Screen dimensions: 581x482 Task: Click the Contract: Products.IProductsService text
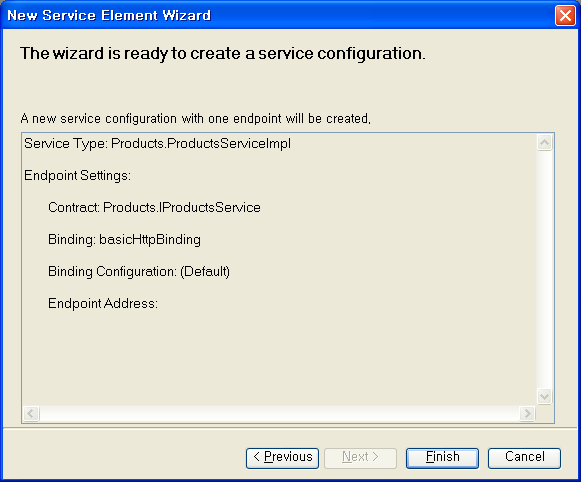coord(154,207)
